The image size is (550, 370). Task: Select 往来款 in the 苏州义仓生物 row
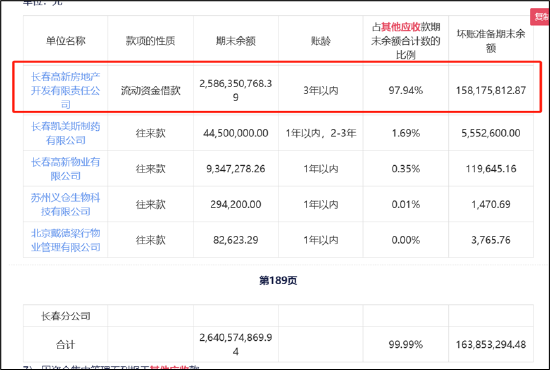tap(150, 204)
